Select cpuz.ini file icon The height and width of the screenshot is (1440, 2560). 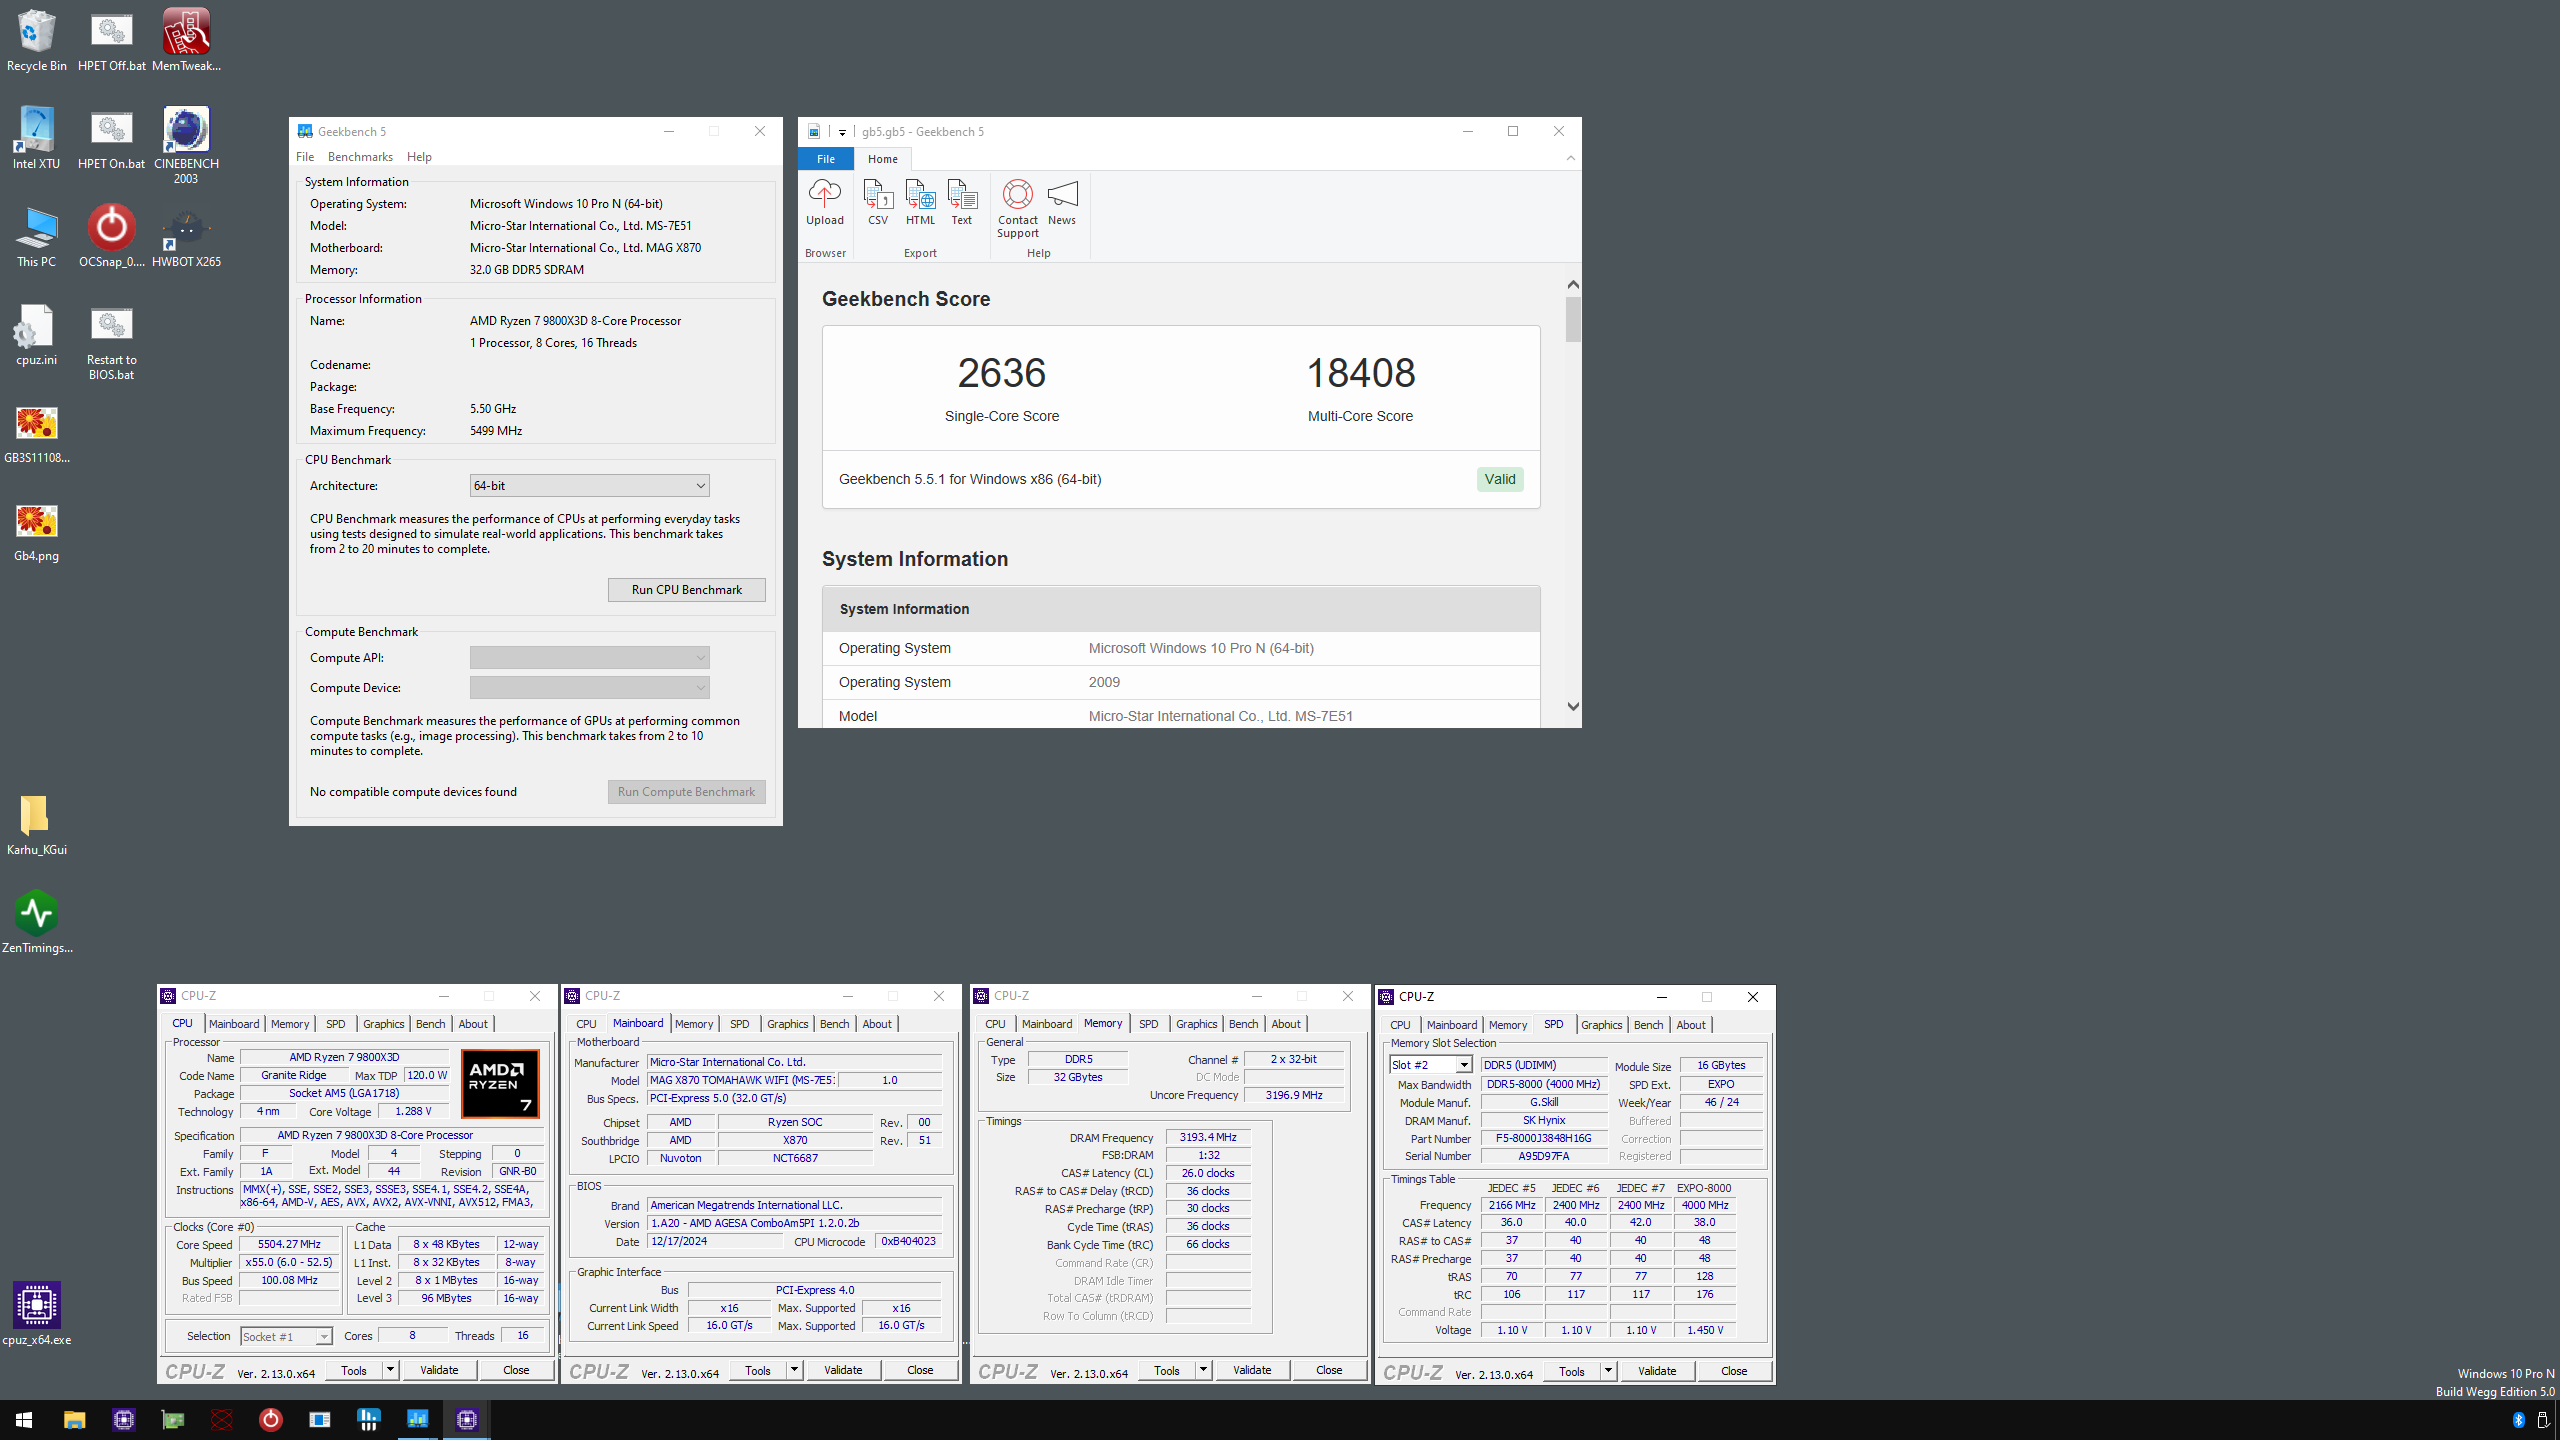(x=36, y=335)
